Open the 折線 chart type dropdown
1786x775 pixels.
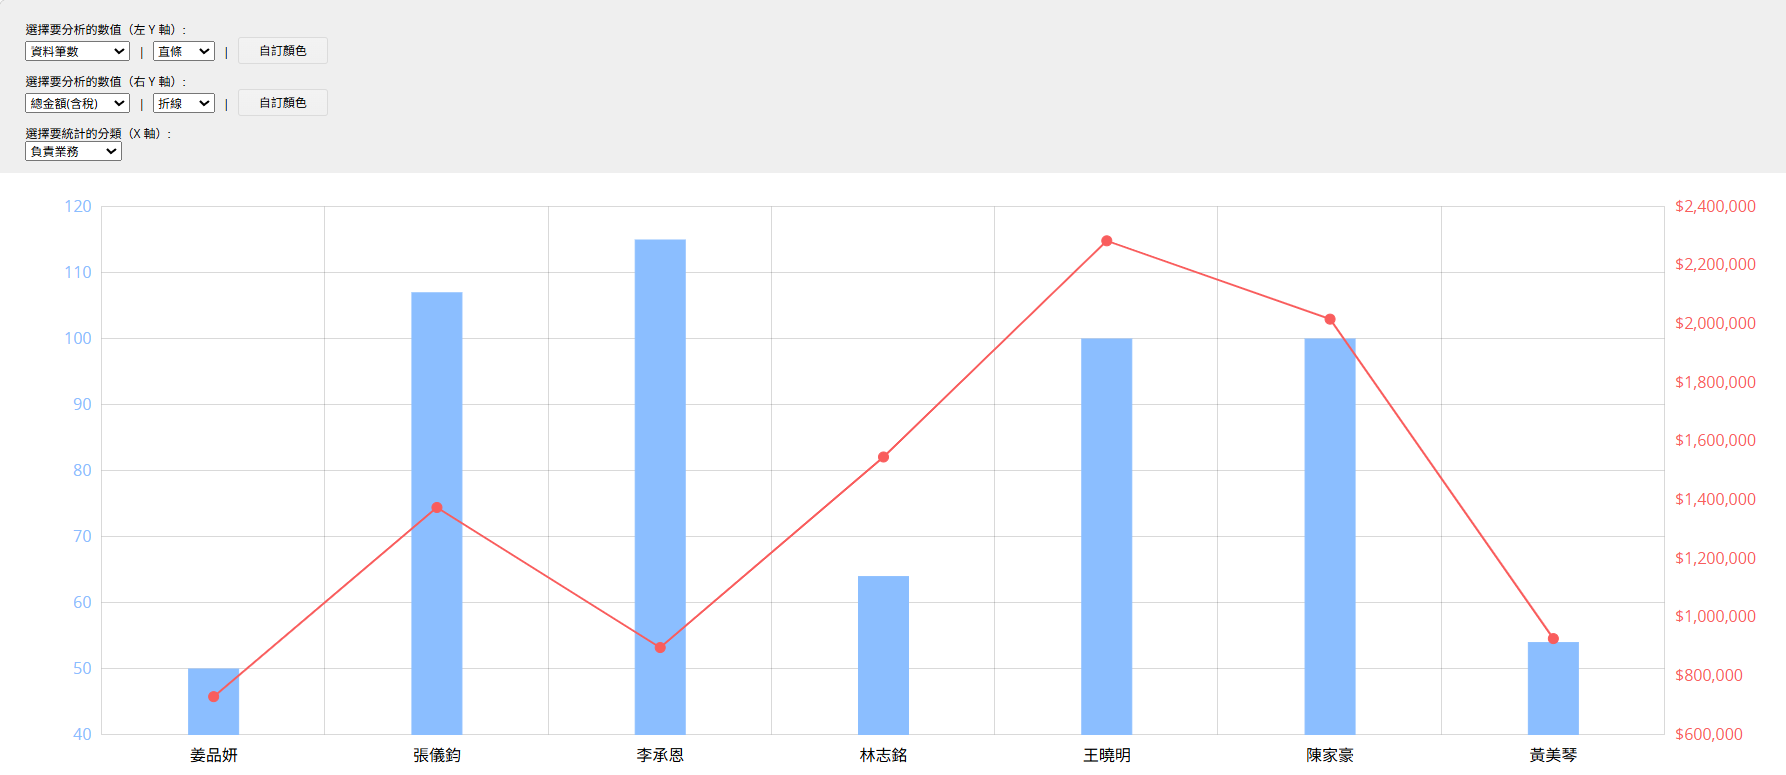tap(184, 103)
